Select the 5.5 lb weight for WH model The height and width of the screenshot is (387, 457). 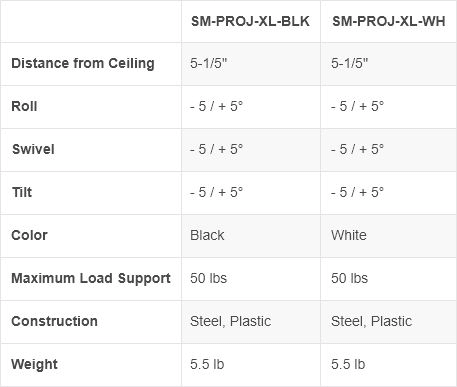pyautogui.click(x=348, y=364)
